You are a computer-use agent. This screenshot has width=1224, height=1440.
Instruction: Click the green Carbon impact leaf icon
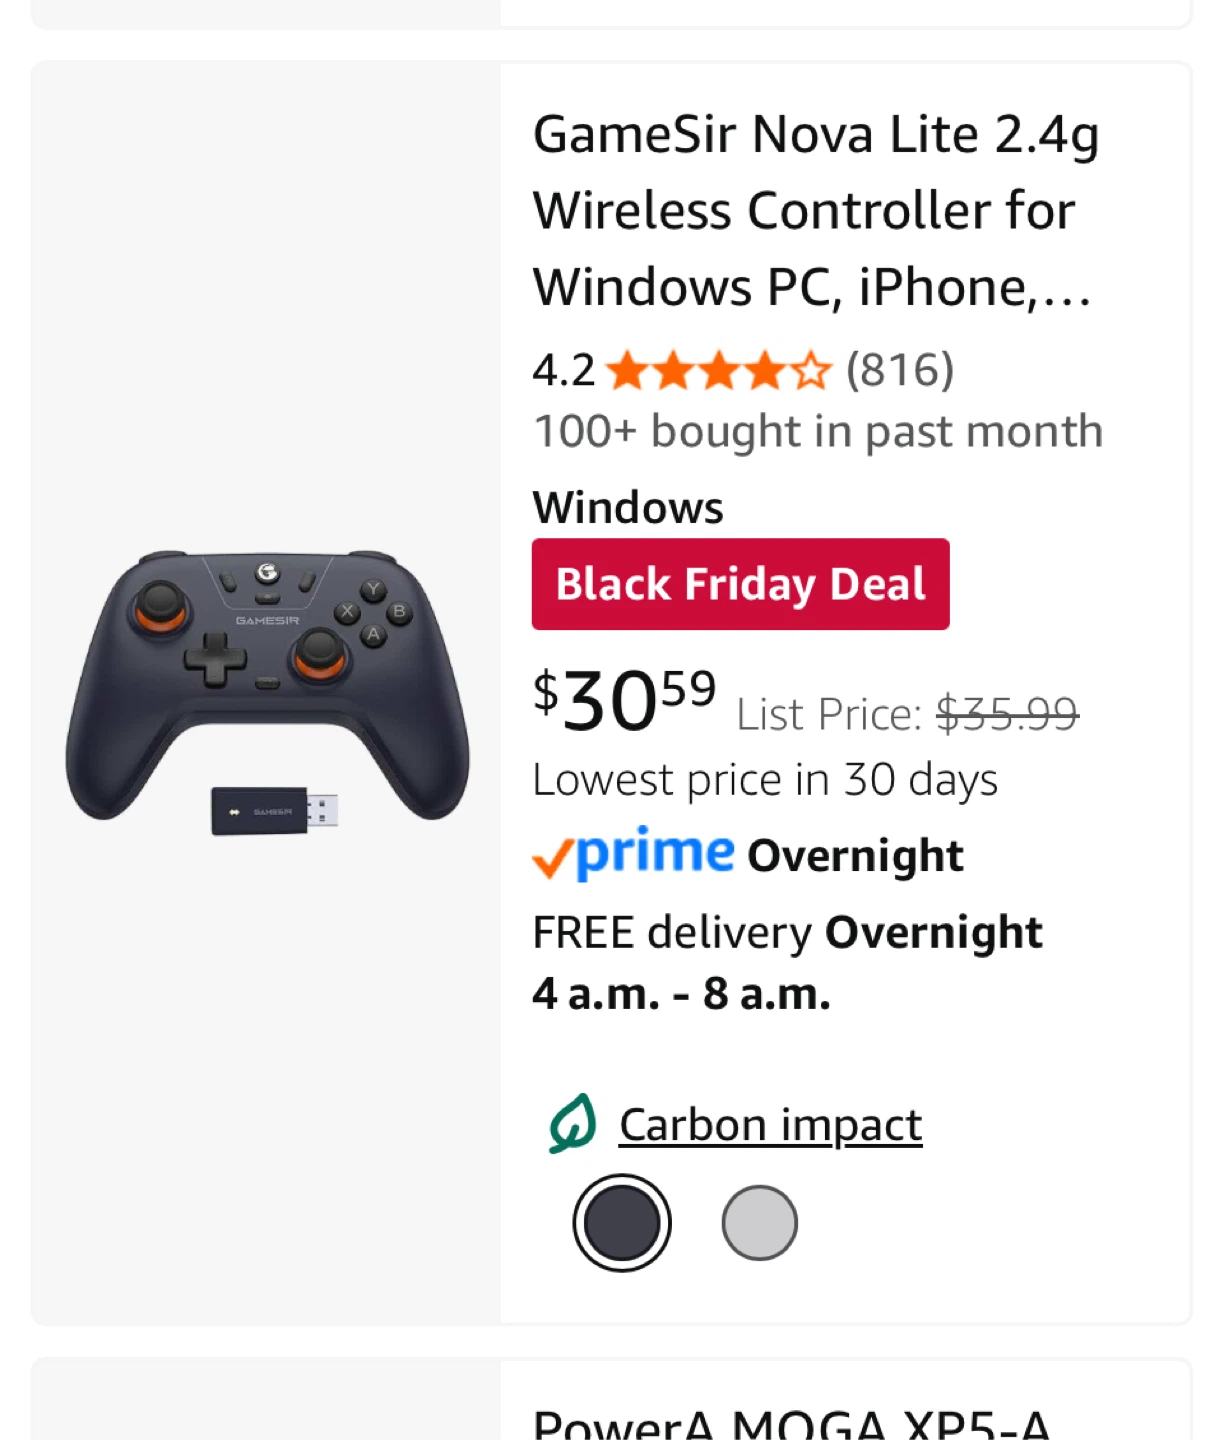click(x=573, y=1124)
